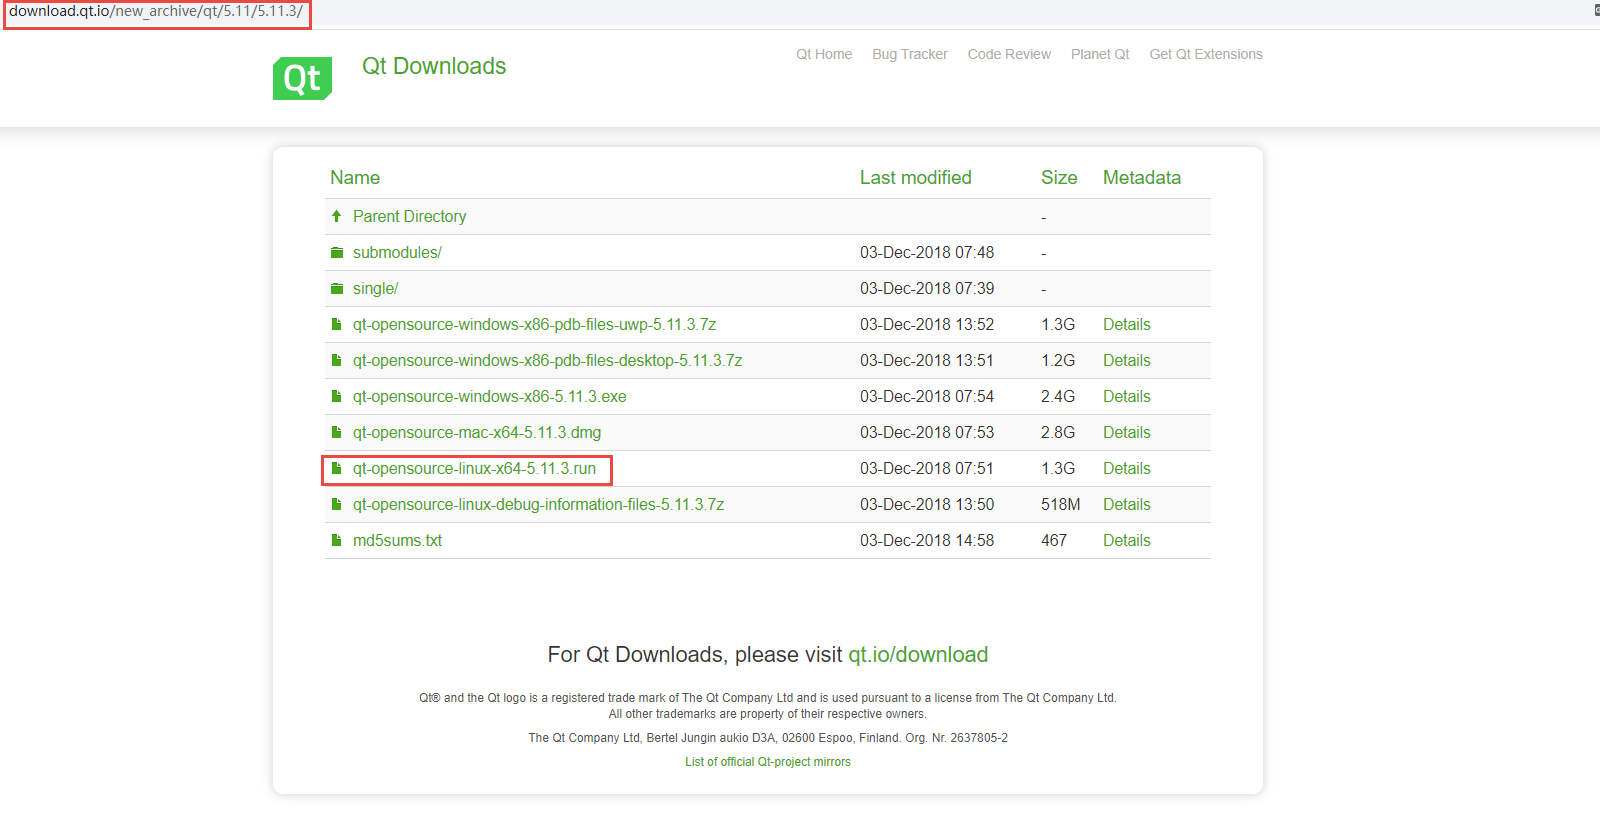Click the 03-Dec-2018 07:48 date cell
The width and height of the screenshot is (1600, 815).
[x=927, y=252]
